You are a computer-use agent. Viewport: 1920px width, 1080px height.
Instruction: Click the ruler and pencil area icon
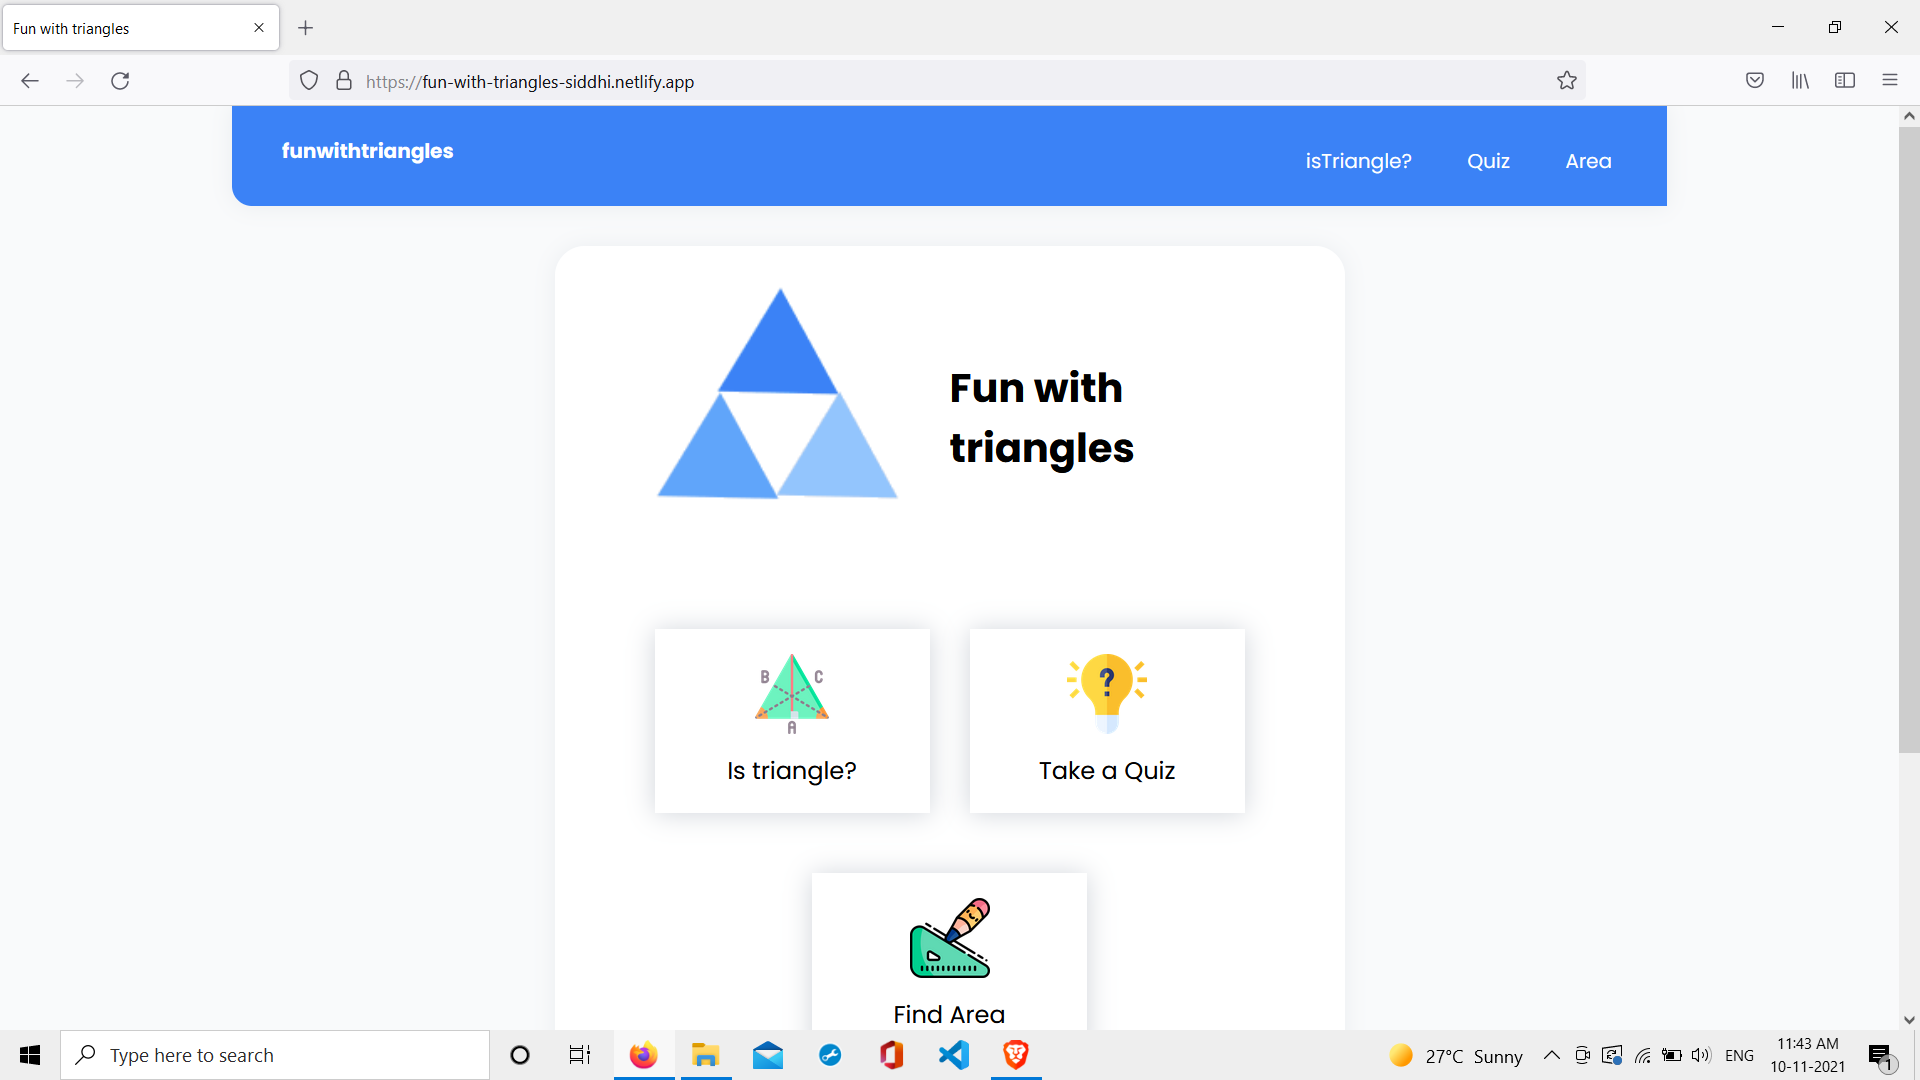(949, 938)
